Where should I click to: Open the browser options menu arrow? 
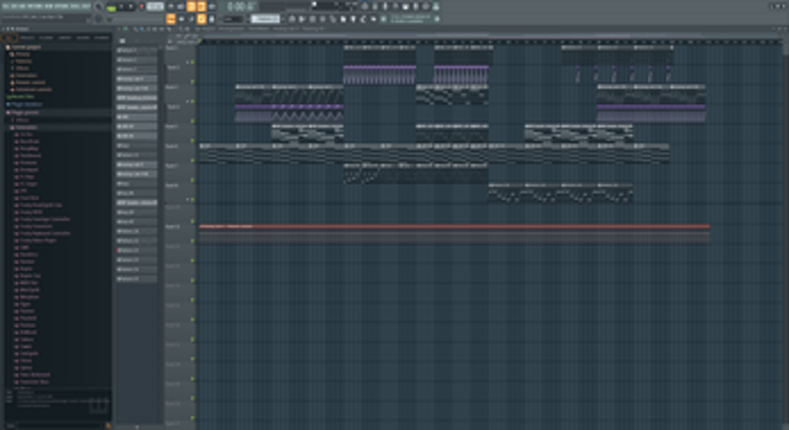3,29
